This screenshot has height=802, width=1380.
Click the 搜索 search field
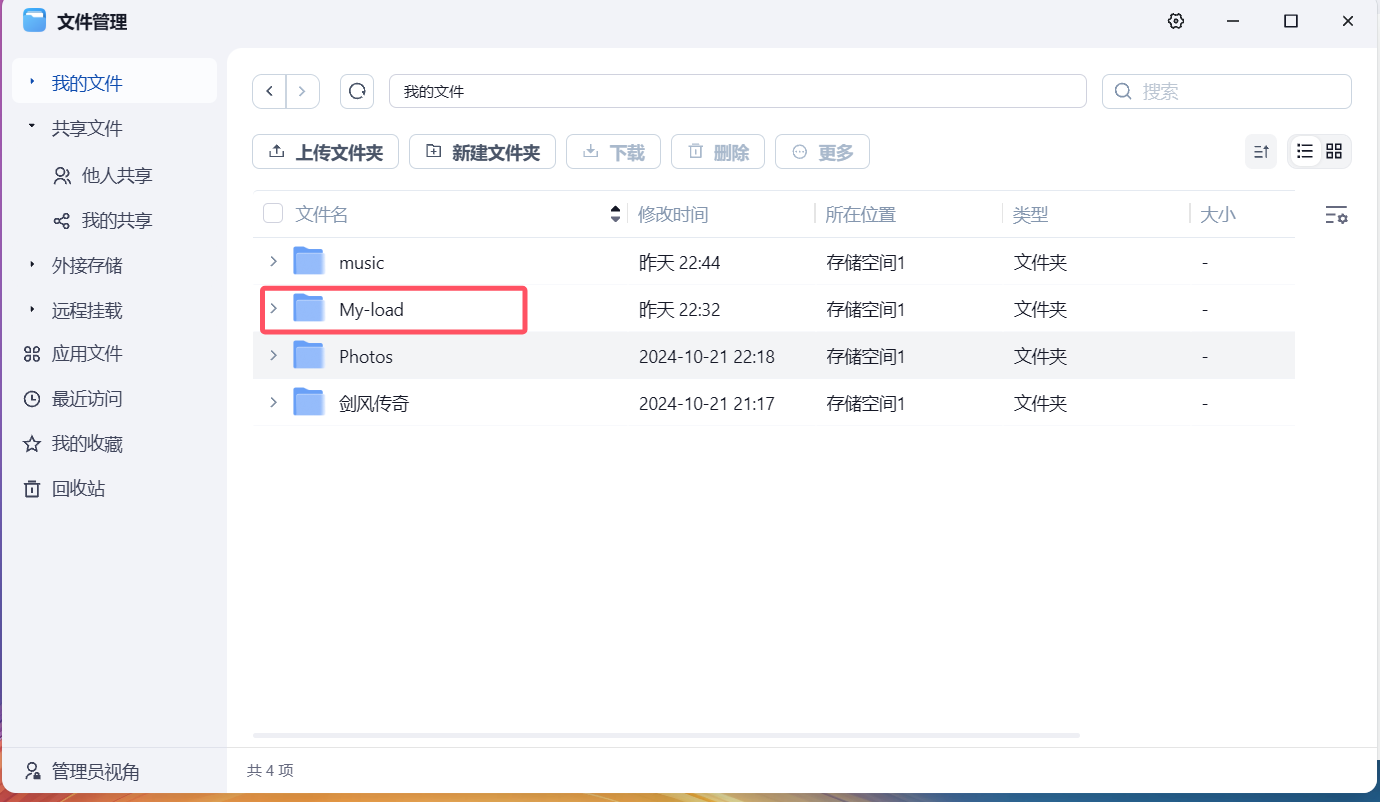coord(1227,91)
